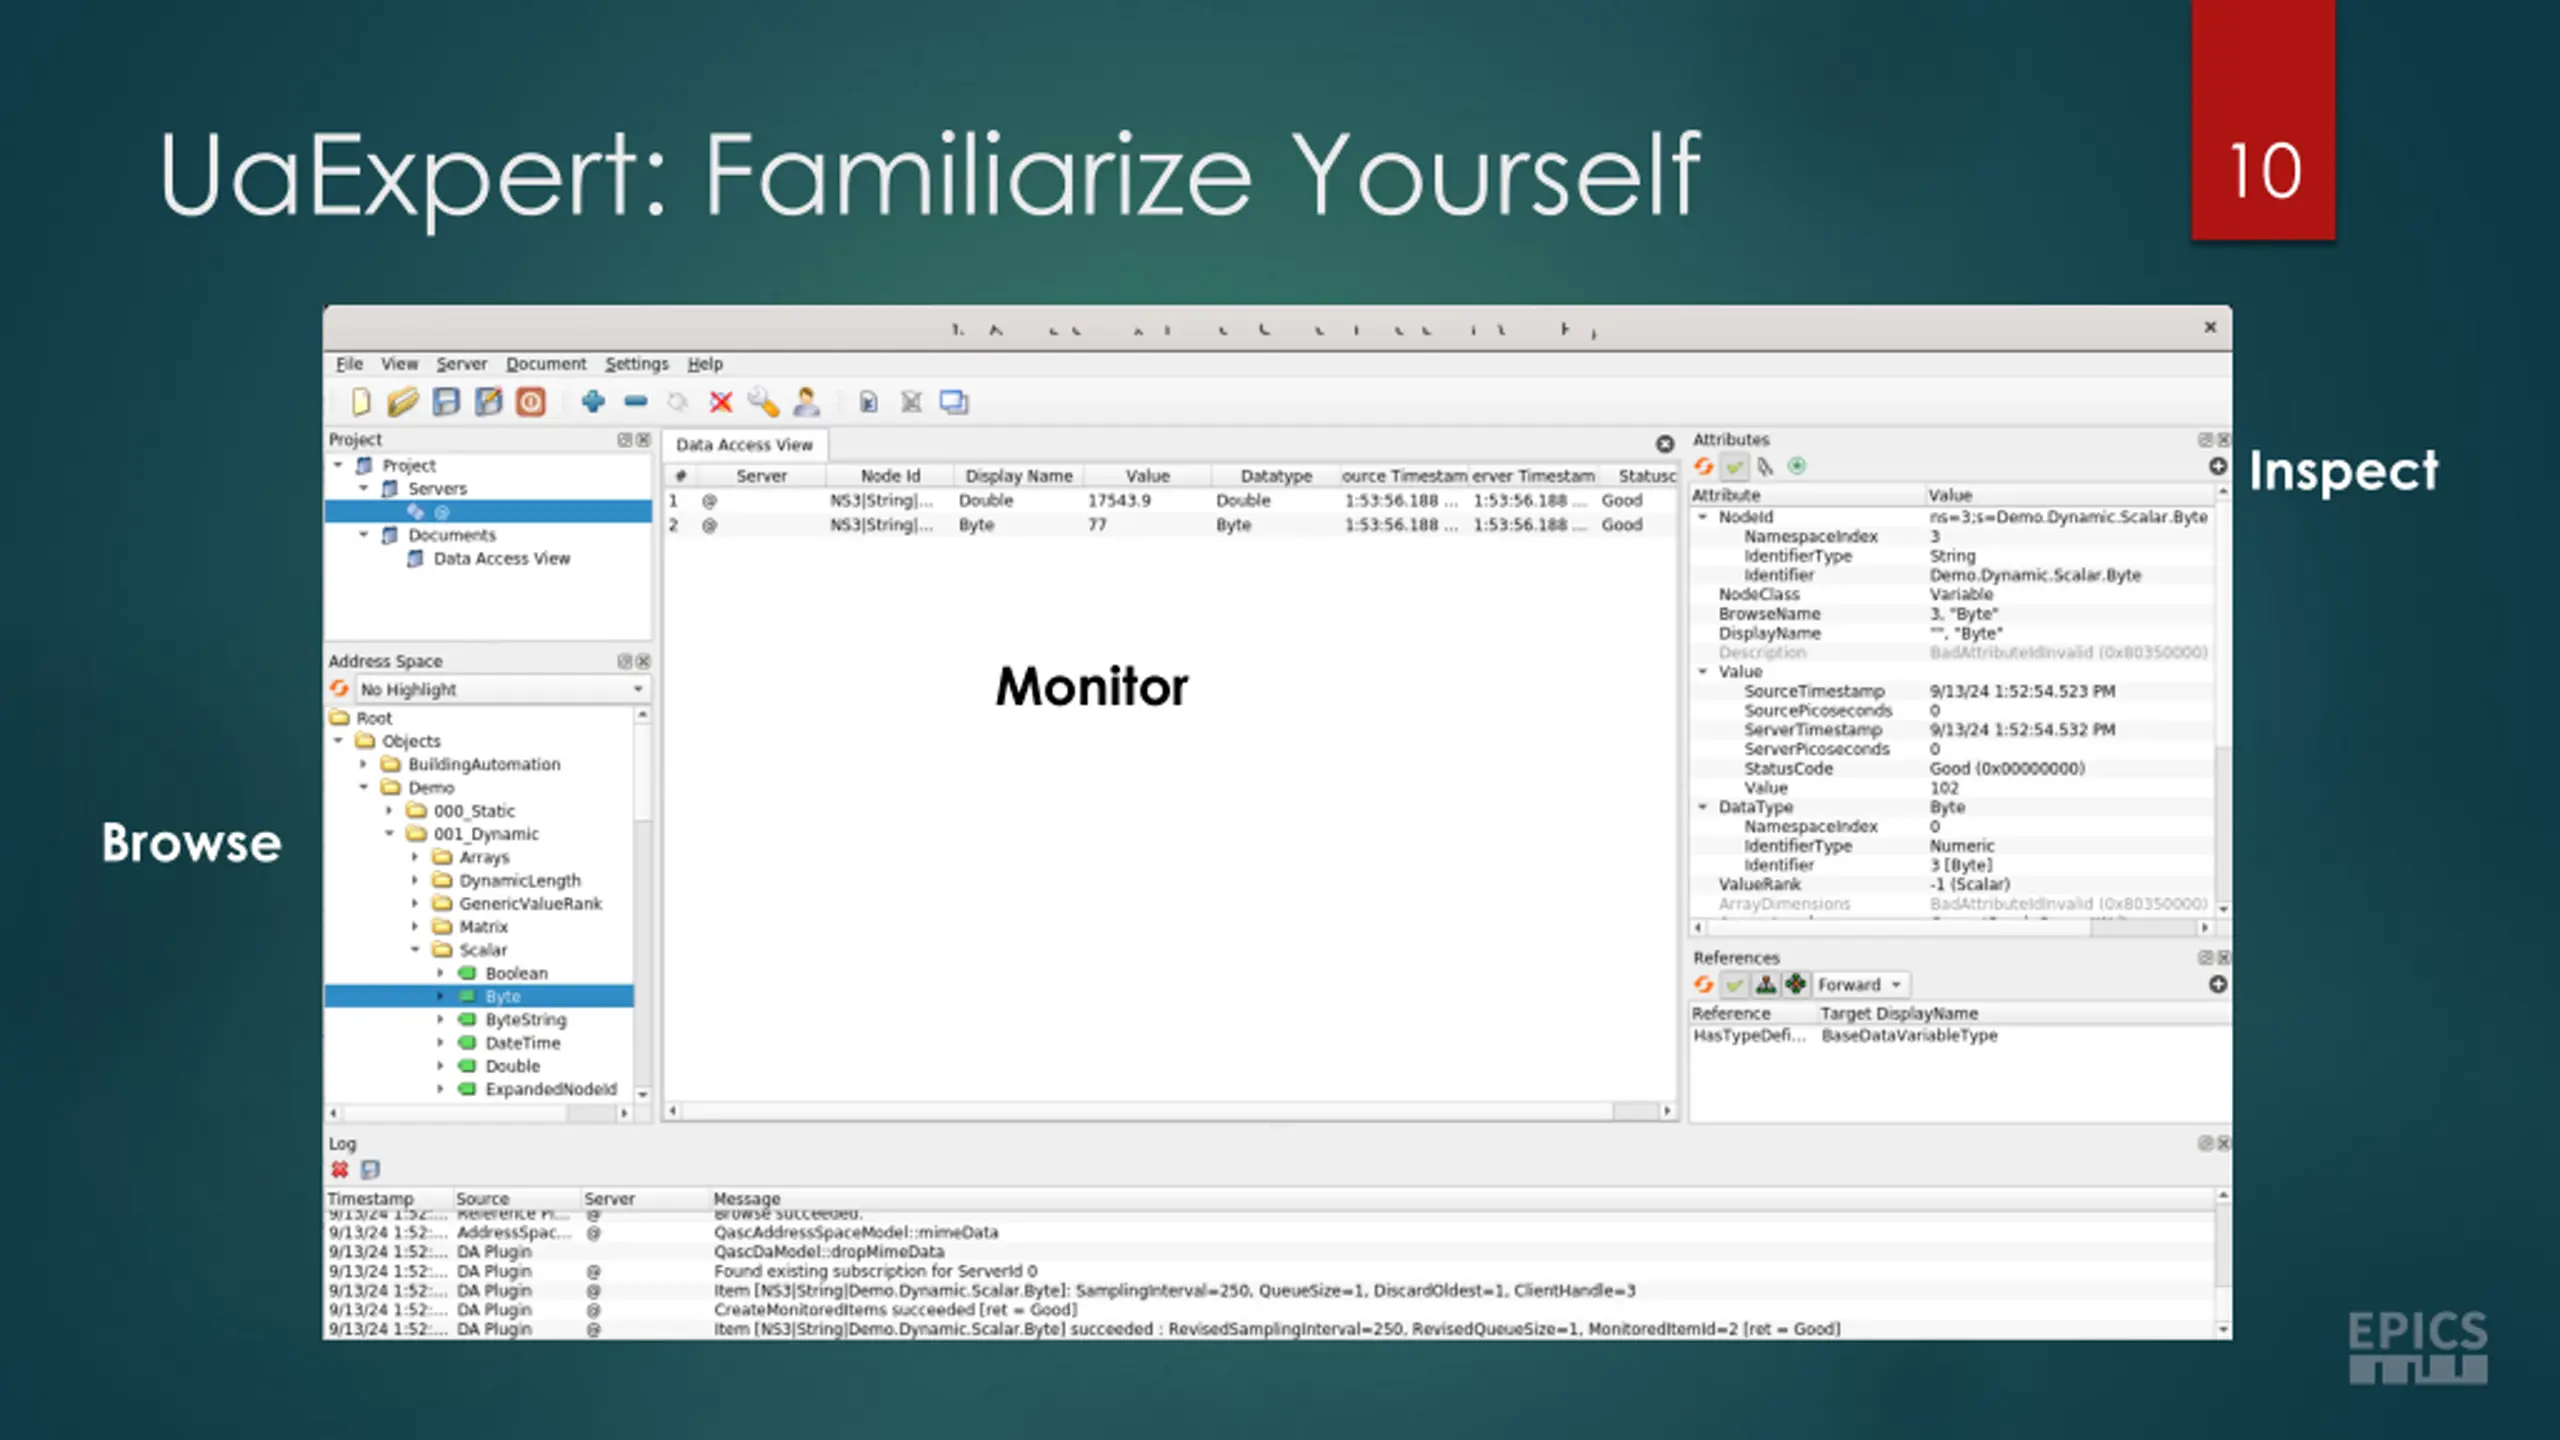This screenshot has height=1440, width=2560.
Task: Click the Open project folder icon
Action: pyautogui.click(x=403, y=402)
